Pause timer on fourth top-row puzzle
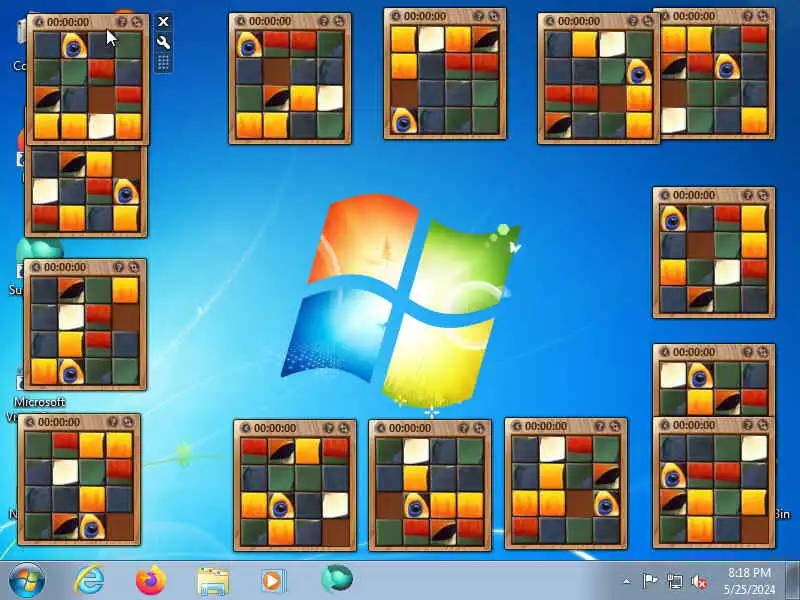The height and width of the screenshot is (600, 800). click(x=550, y=21)
